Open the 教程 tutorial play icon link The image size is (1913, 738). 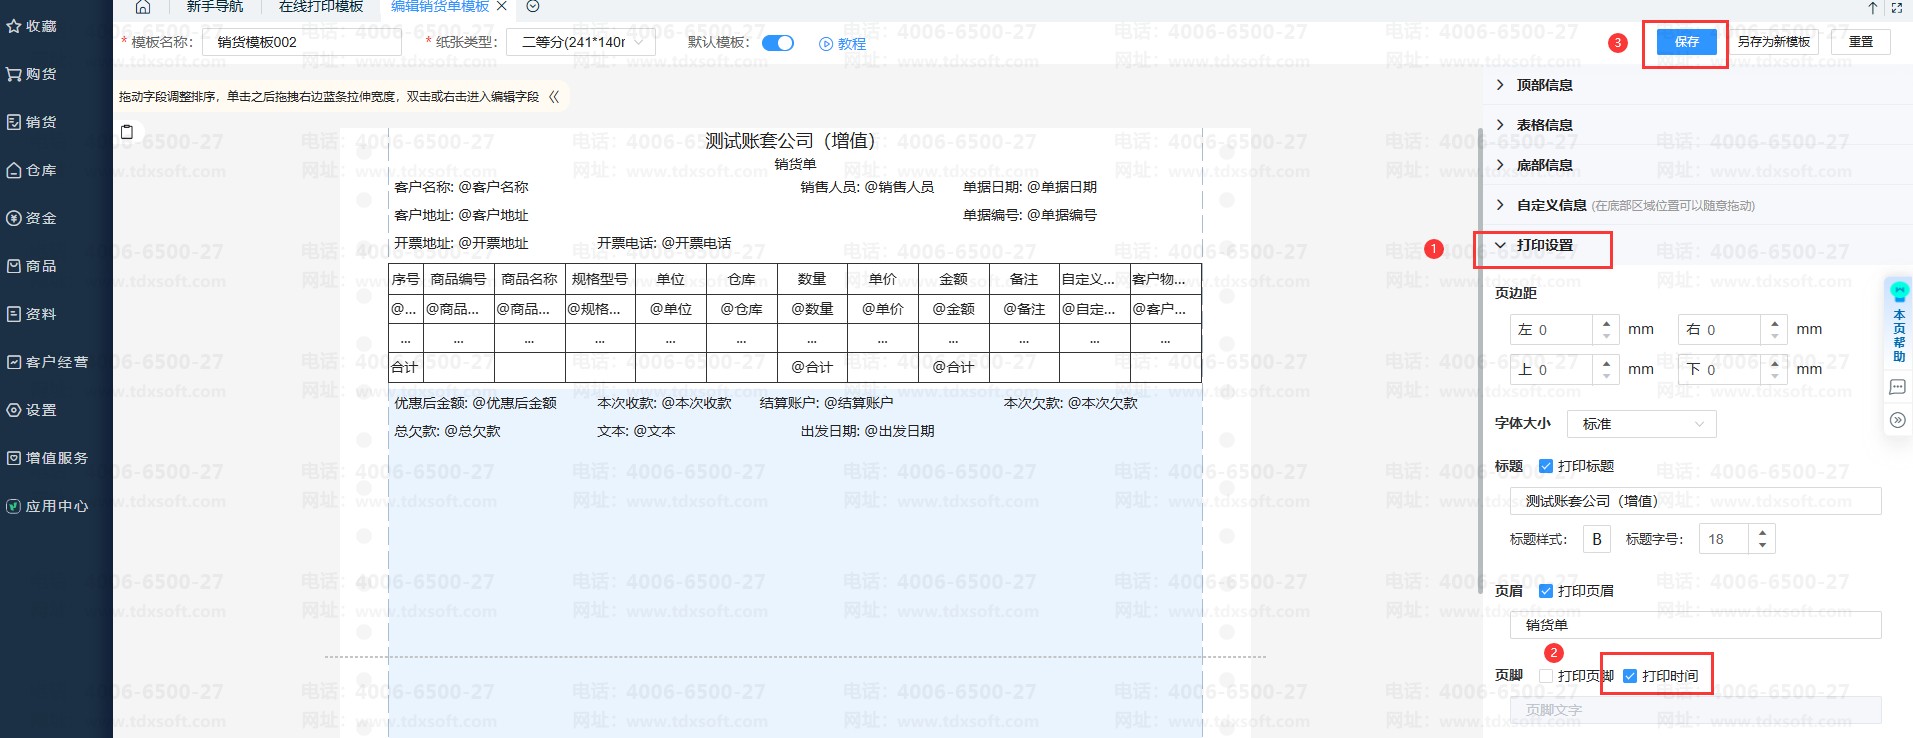(842, 44)
